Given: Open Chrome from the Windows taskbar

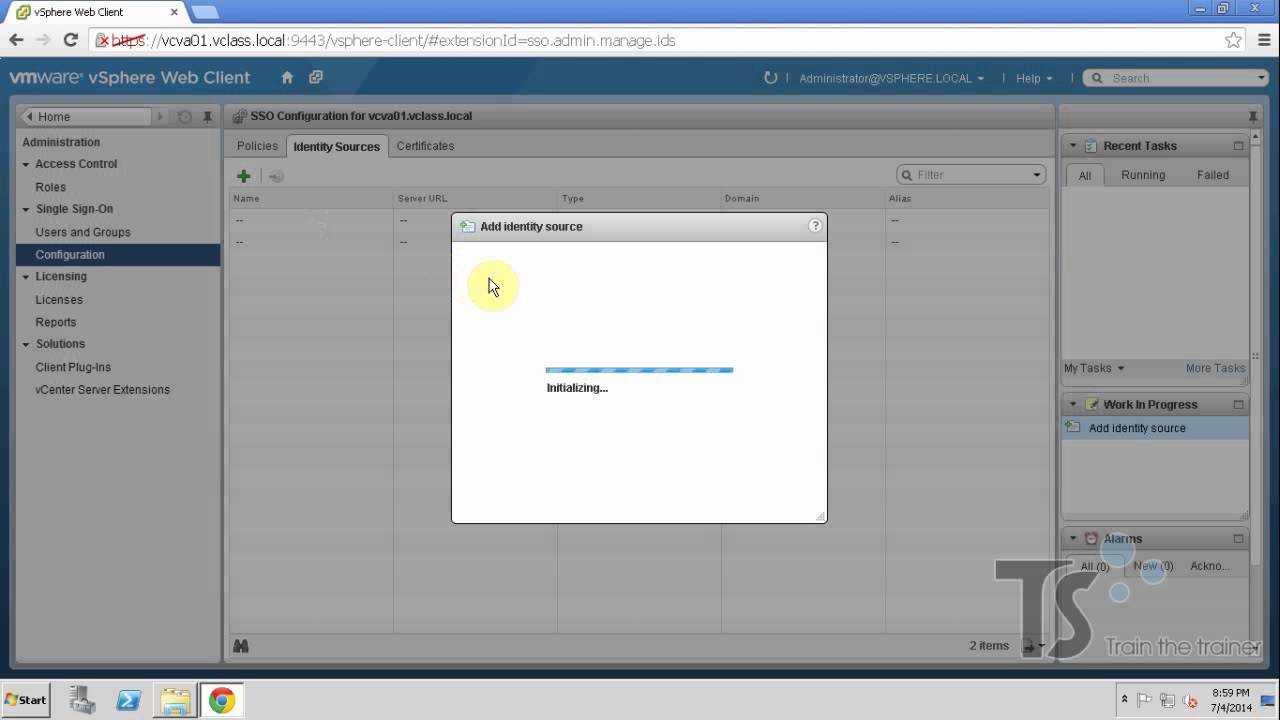Looking at the screenshot, I should click(x=222, y=700).
